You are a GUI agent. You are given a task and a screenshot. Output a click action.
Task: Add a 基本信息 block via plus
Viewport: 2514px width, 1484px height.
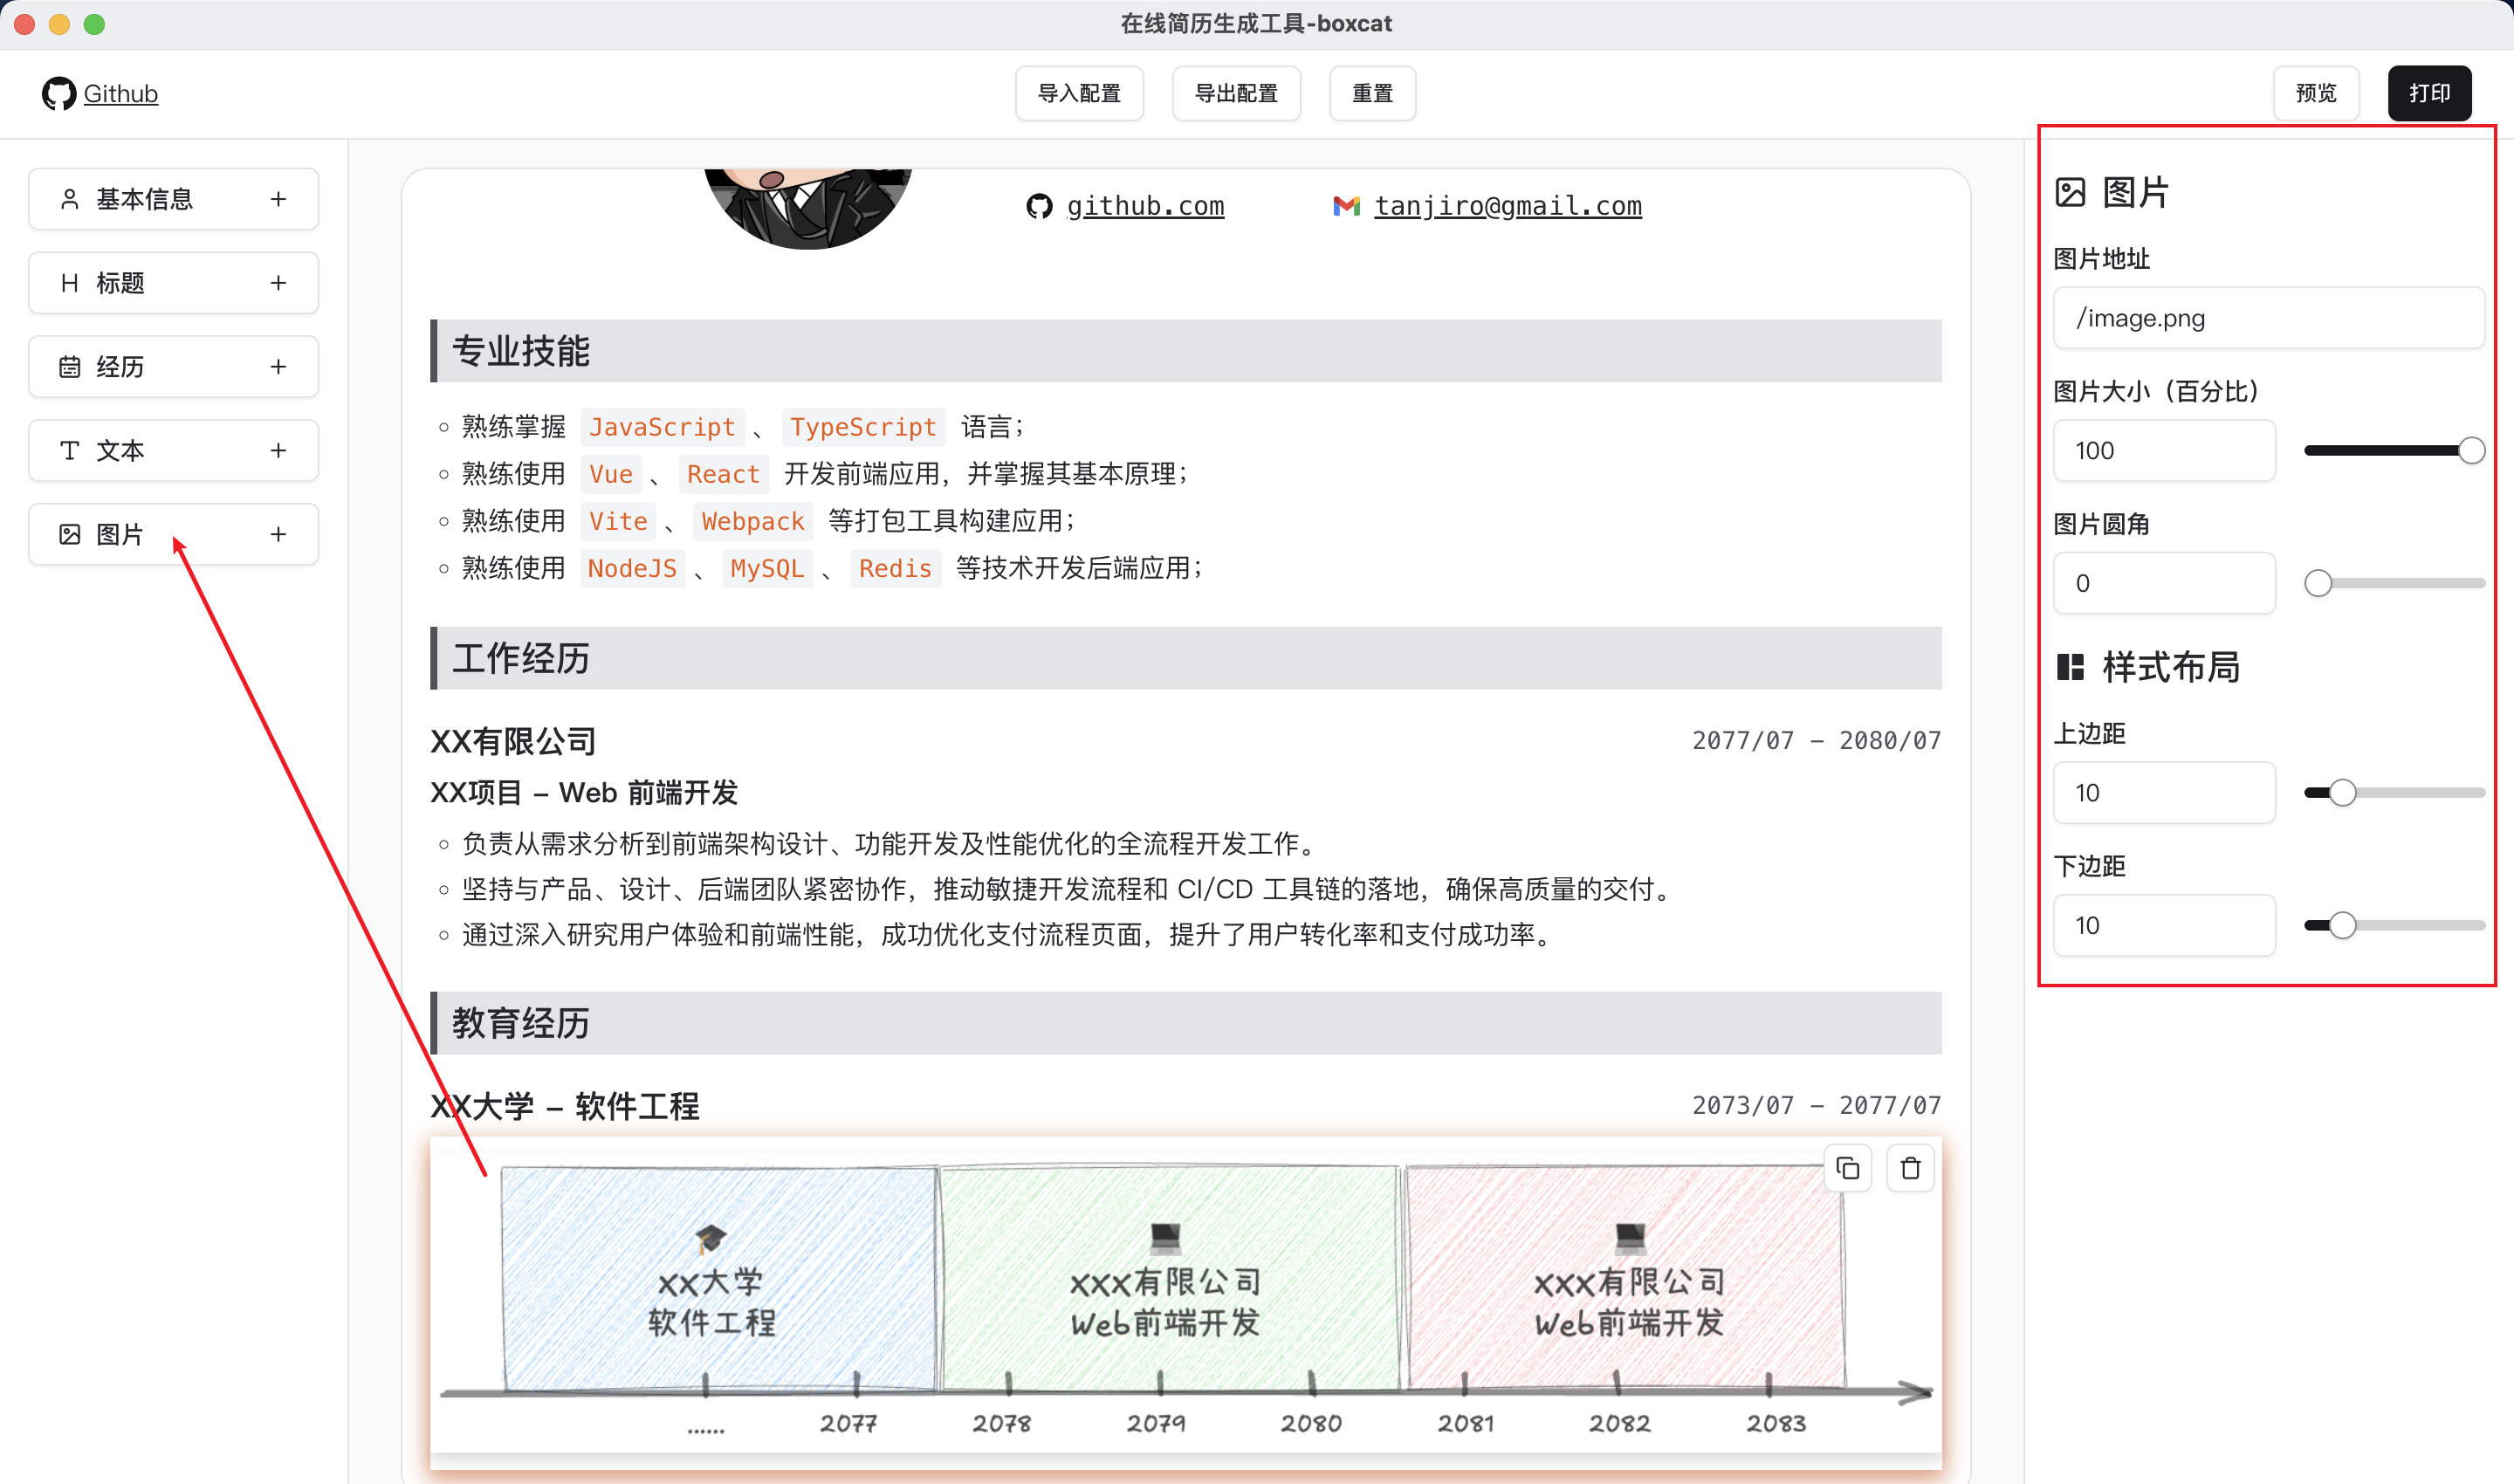(278, 199)
